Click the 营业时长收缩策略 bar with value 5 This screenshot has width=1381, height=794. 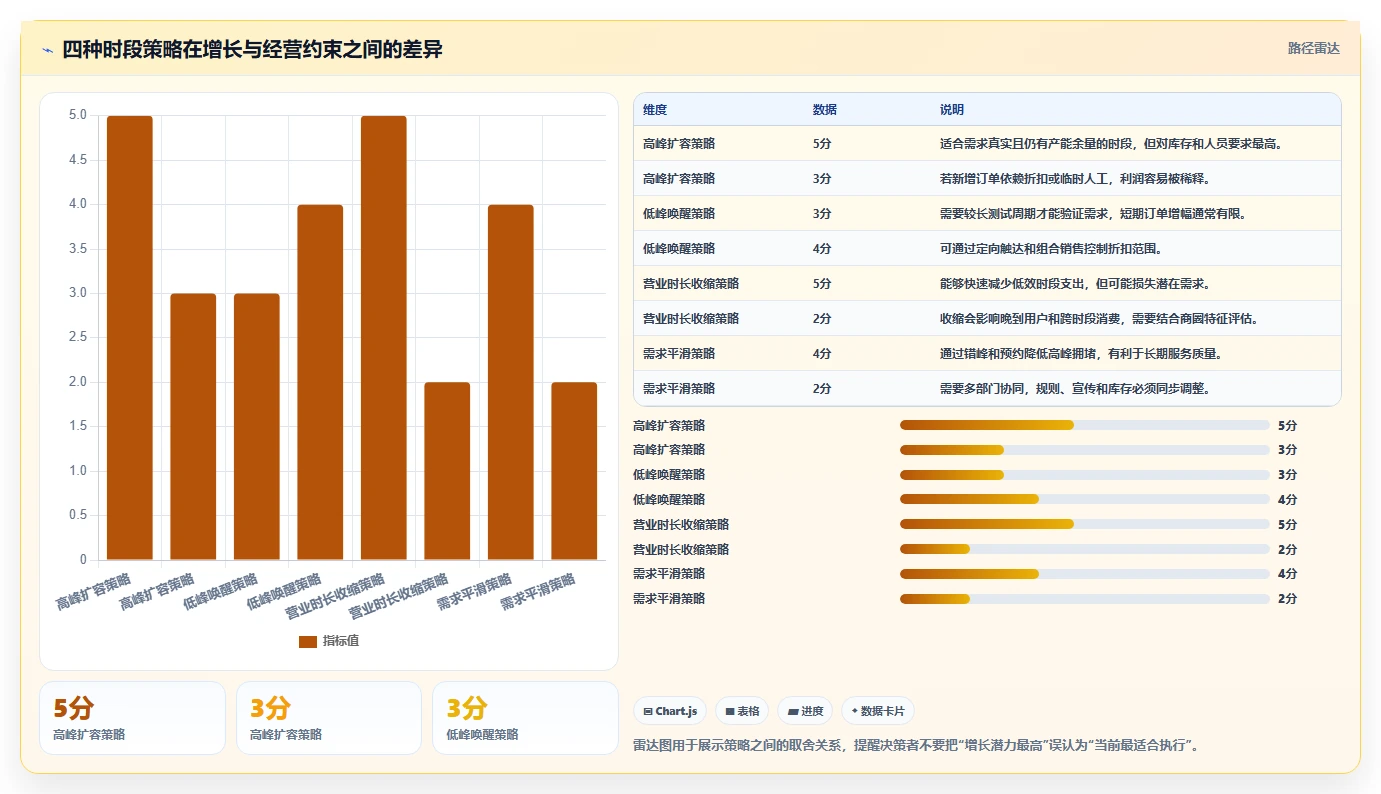pos(384,338)
